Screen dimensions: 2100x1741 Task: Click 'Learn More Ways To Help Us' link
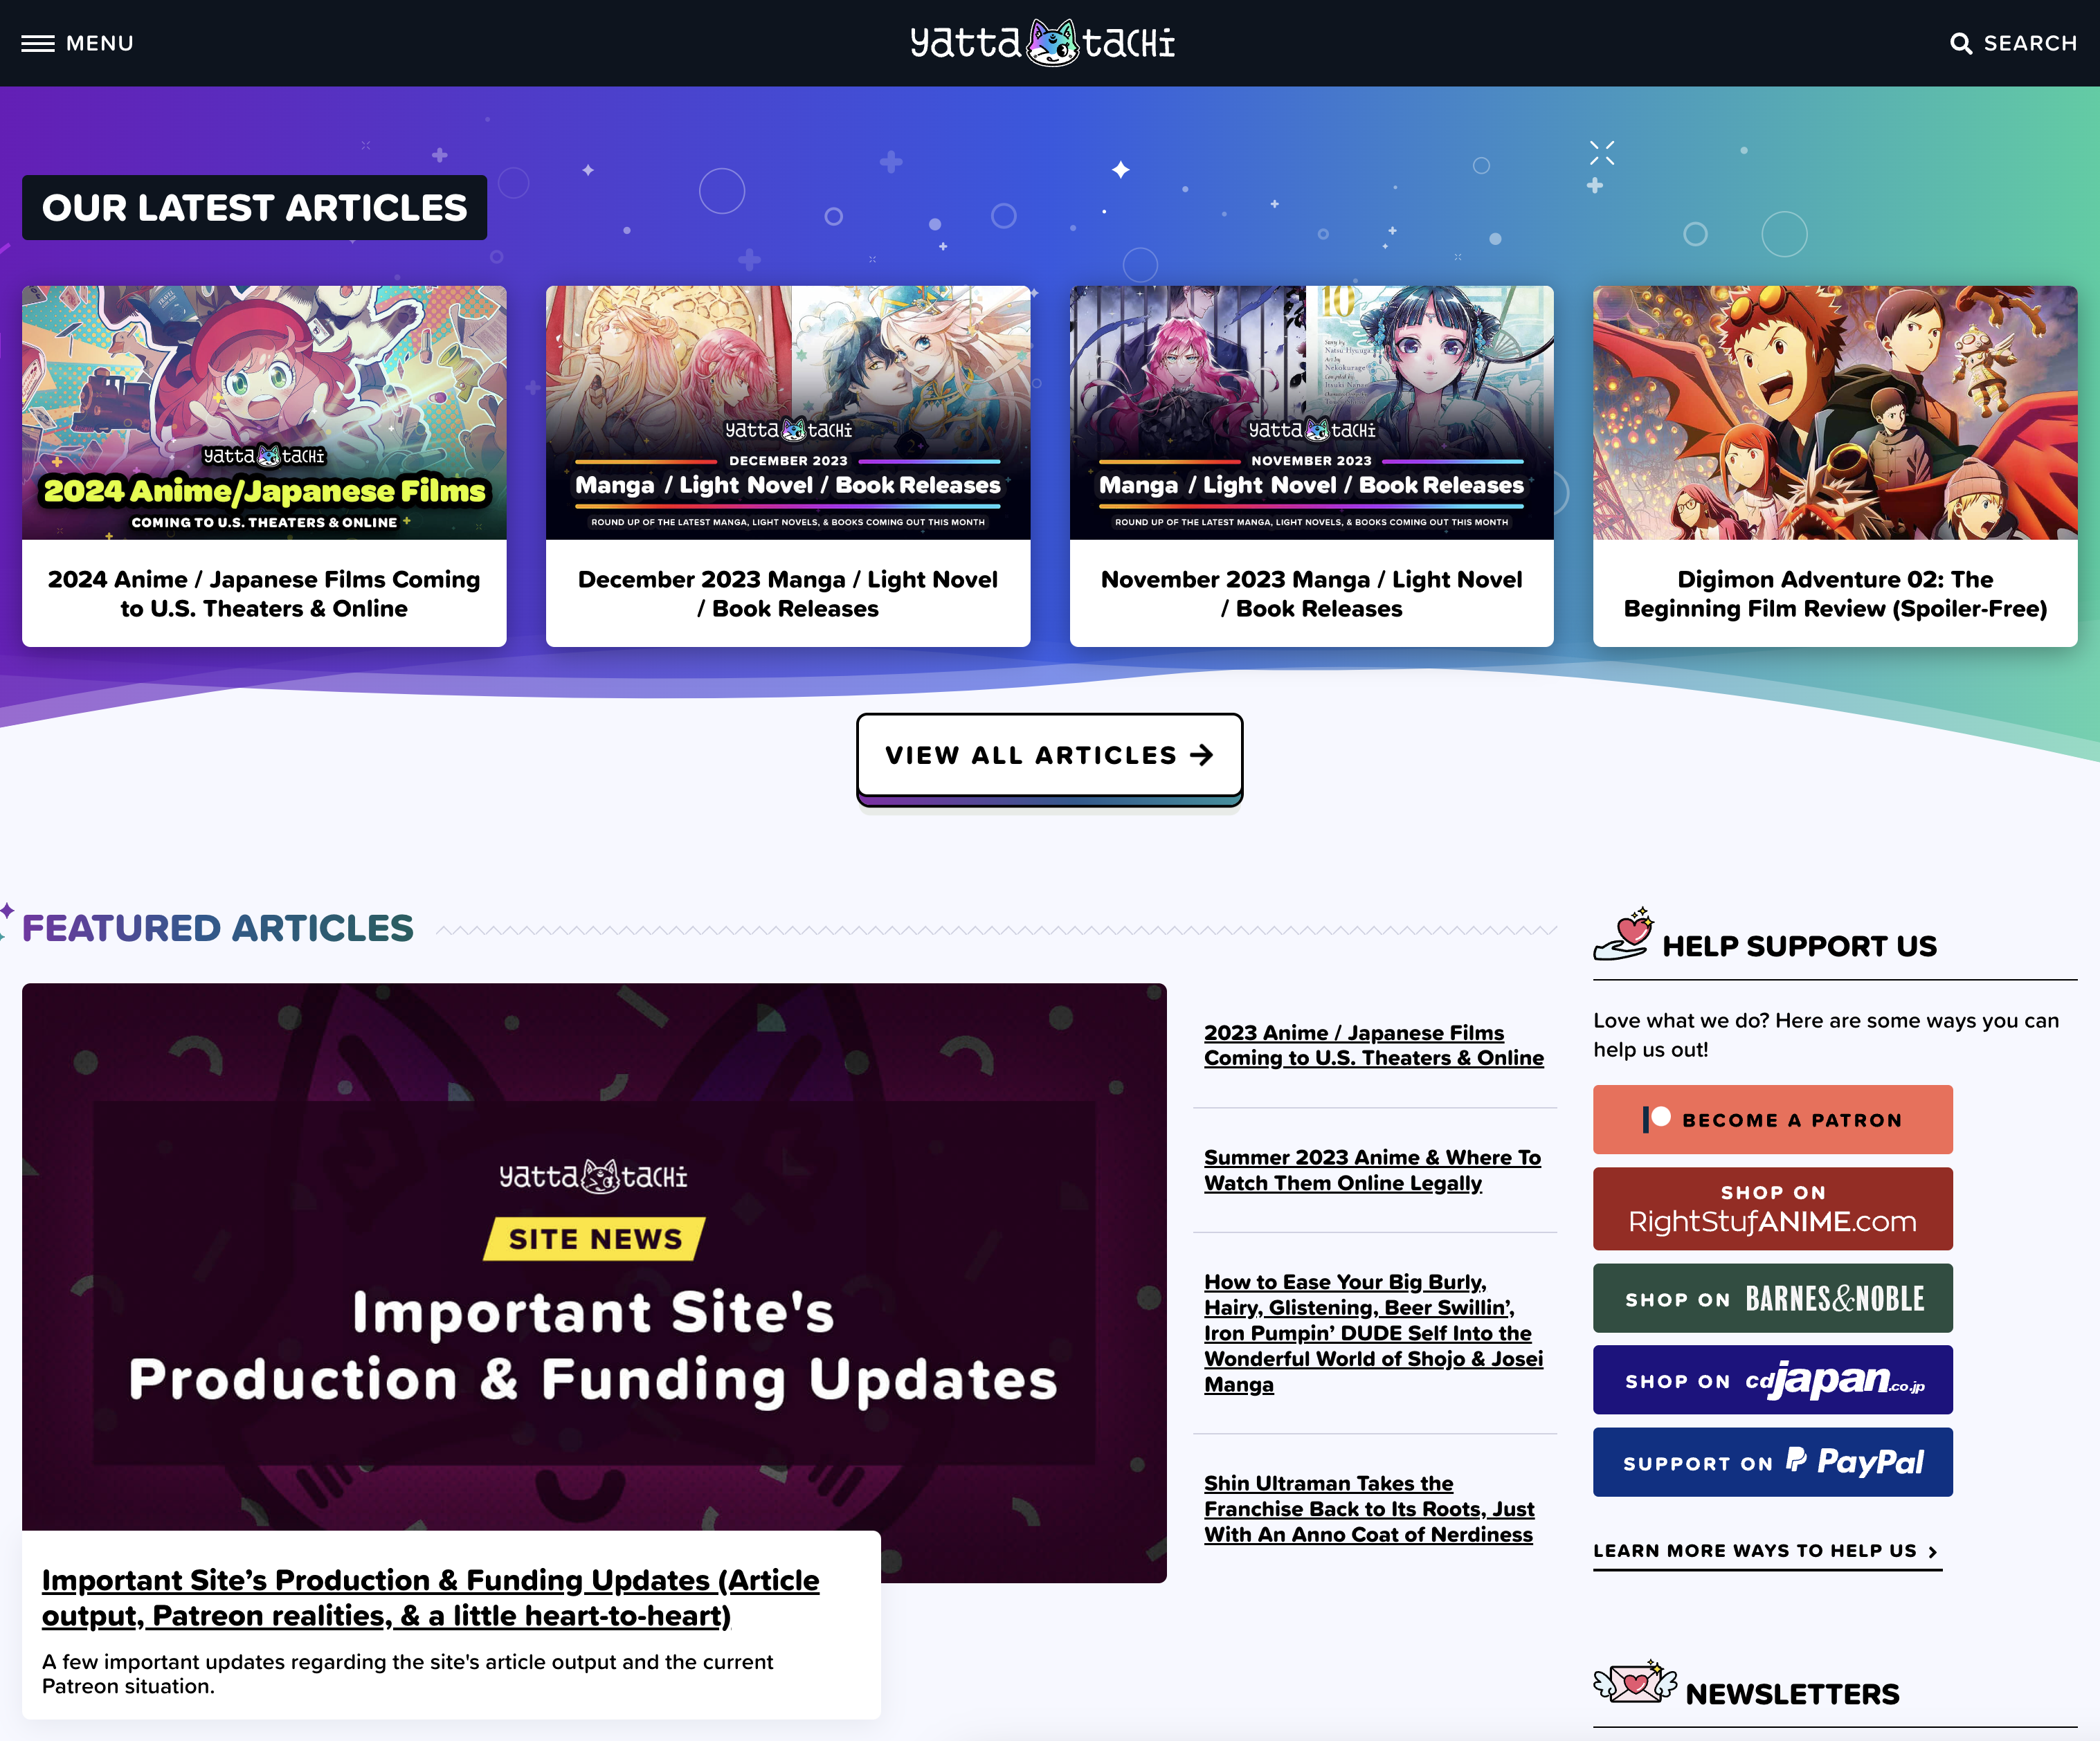(x=1767, y=1551)
